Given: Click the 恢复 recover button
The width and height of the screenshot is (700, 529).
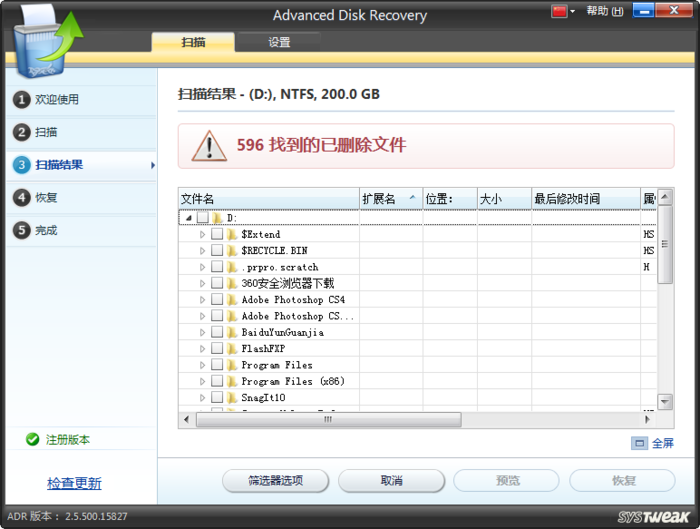Looking at the screenshot, I should click(622, 481).
